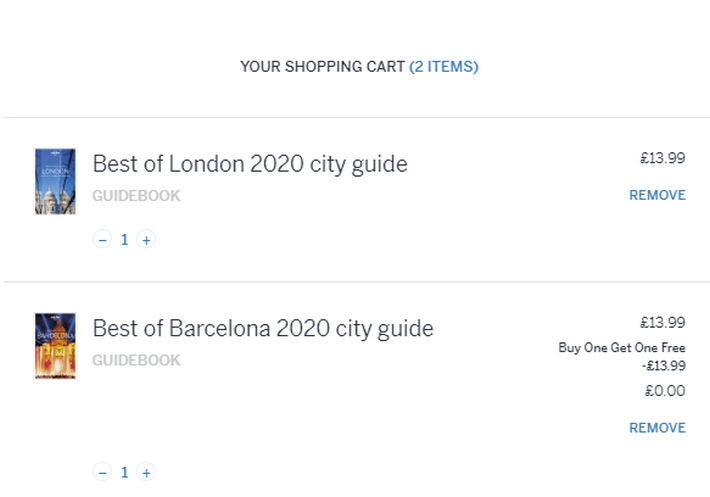Open the Barcelona guidebook cover thumbnail

(x=55, y=346)
